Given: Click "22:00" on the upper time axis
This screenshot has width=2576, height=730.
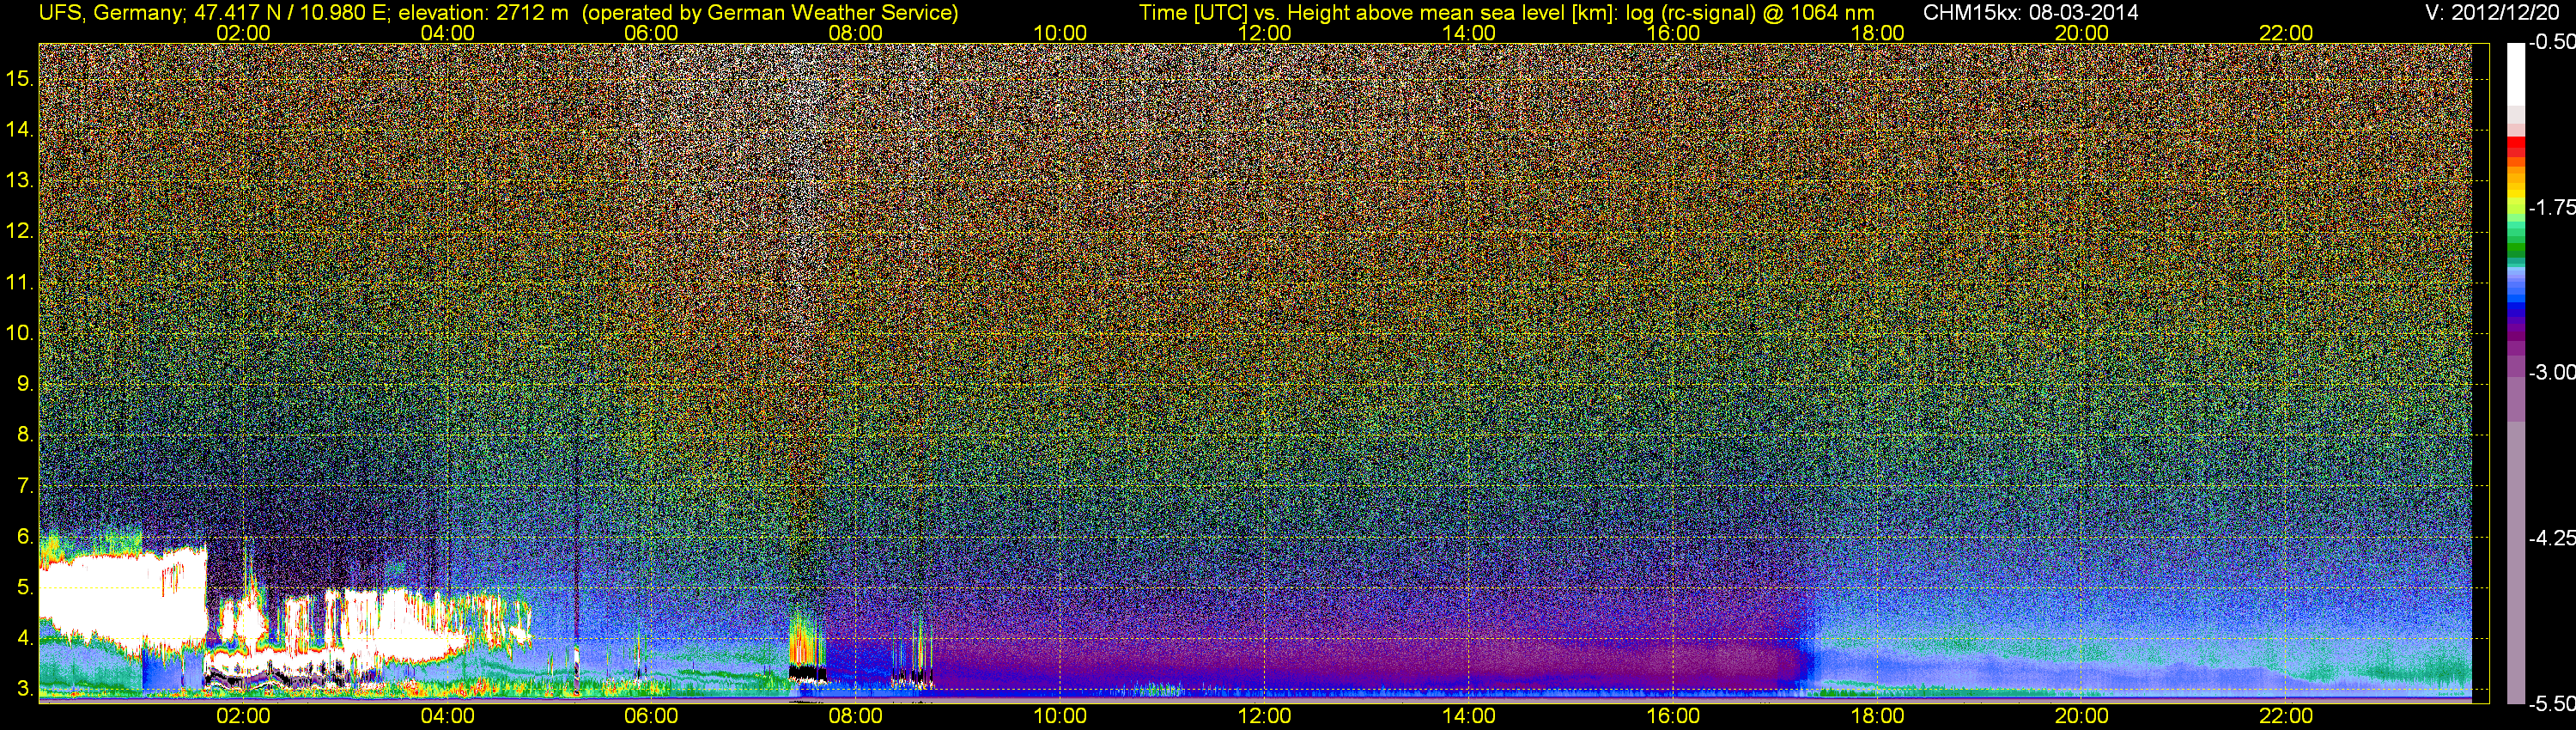Looking at the screenshot, I should [x=2286, y=32].
